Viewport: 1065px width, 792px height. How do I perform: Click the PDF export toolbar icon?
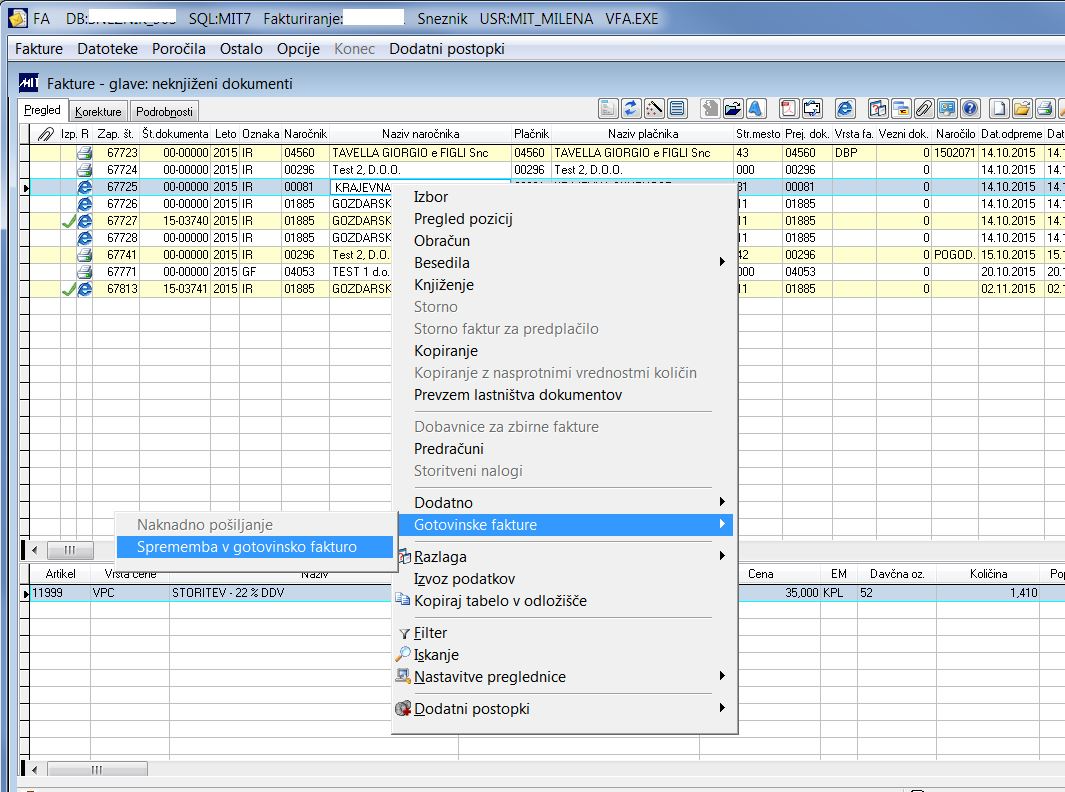(x=787, y=109)
